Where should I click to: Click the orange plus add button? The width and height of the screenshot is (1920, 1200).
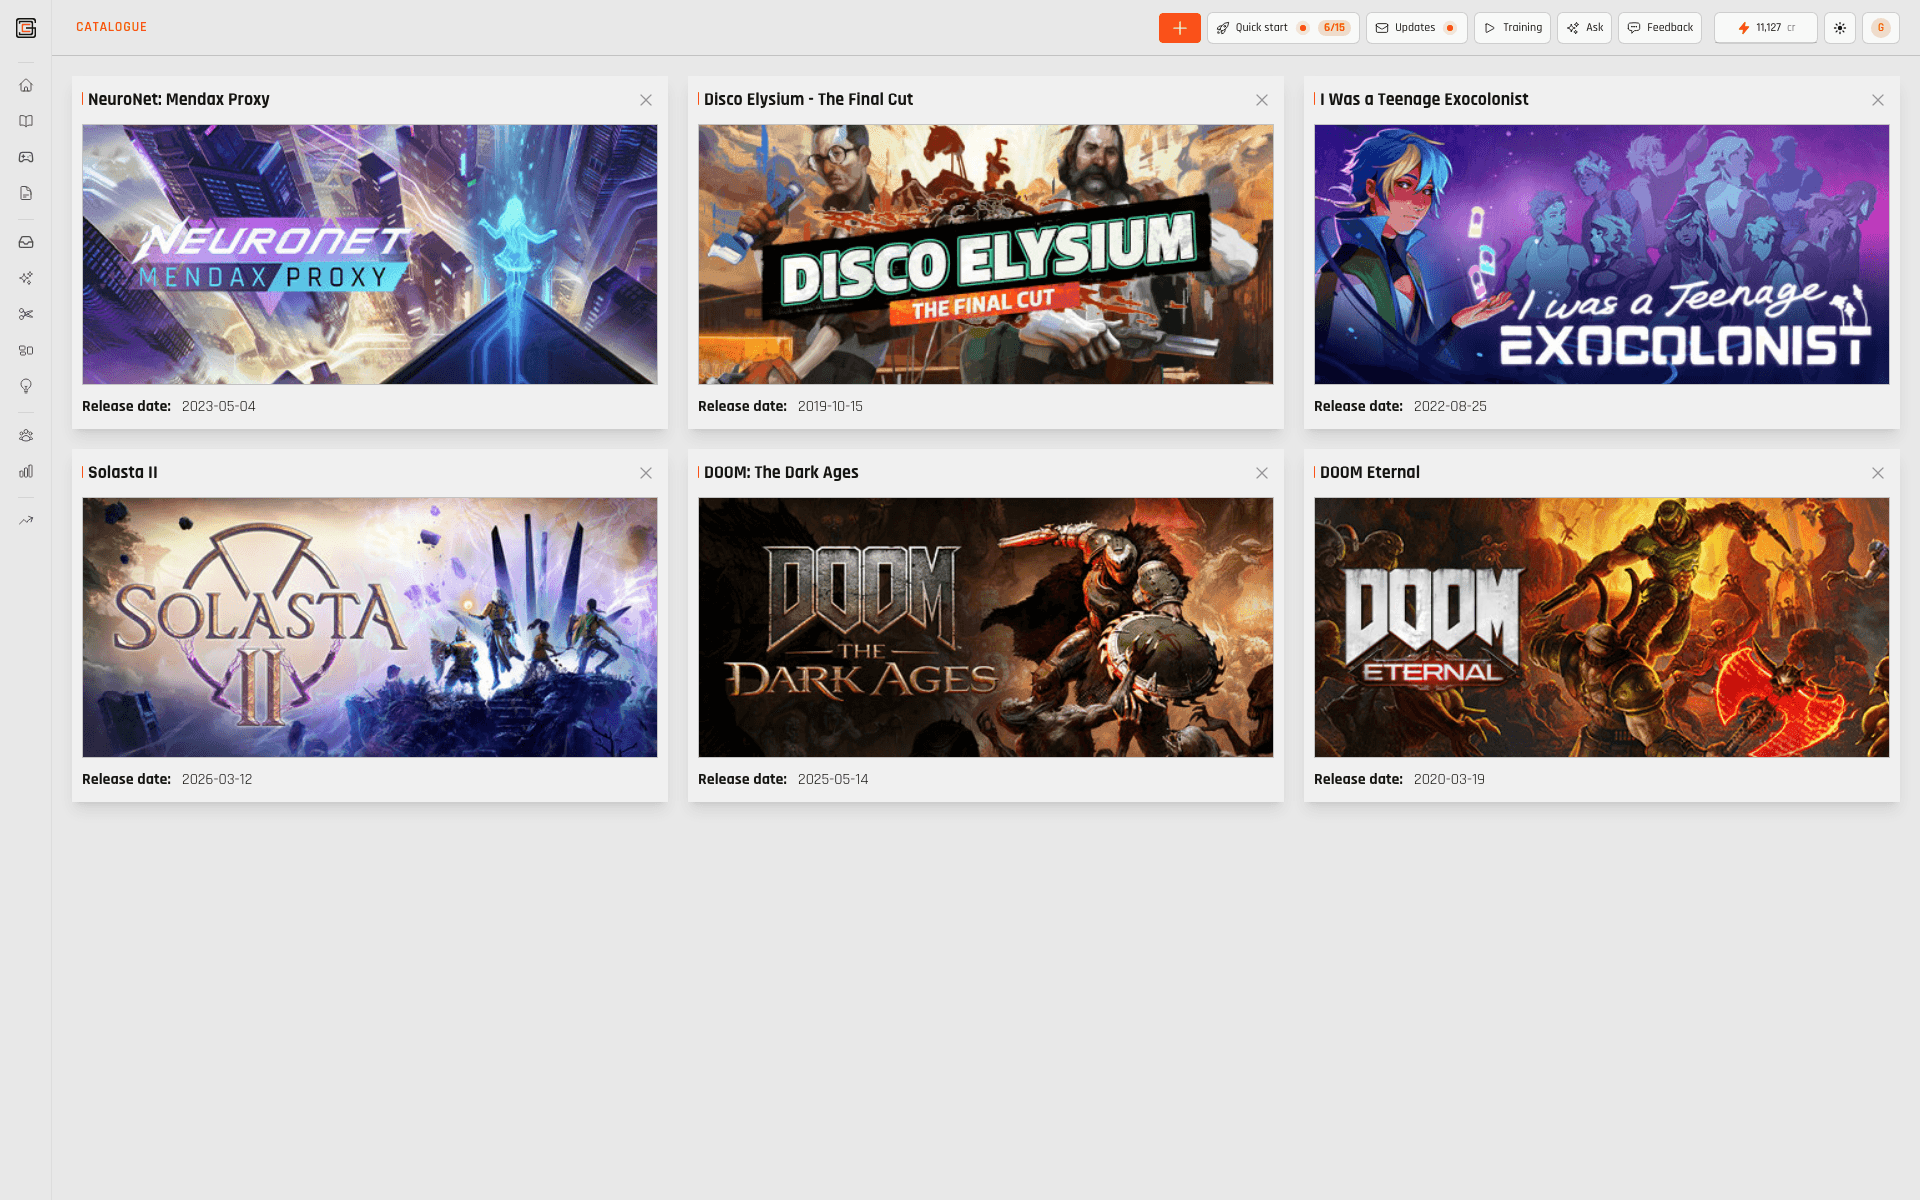[1179, 28]
